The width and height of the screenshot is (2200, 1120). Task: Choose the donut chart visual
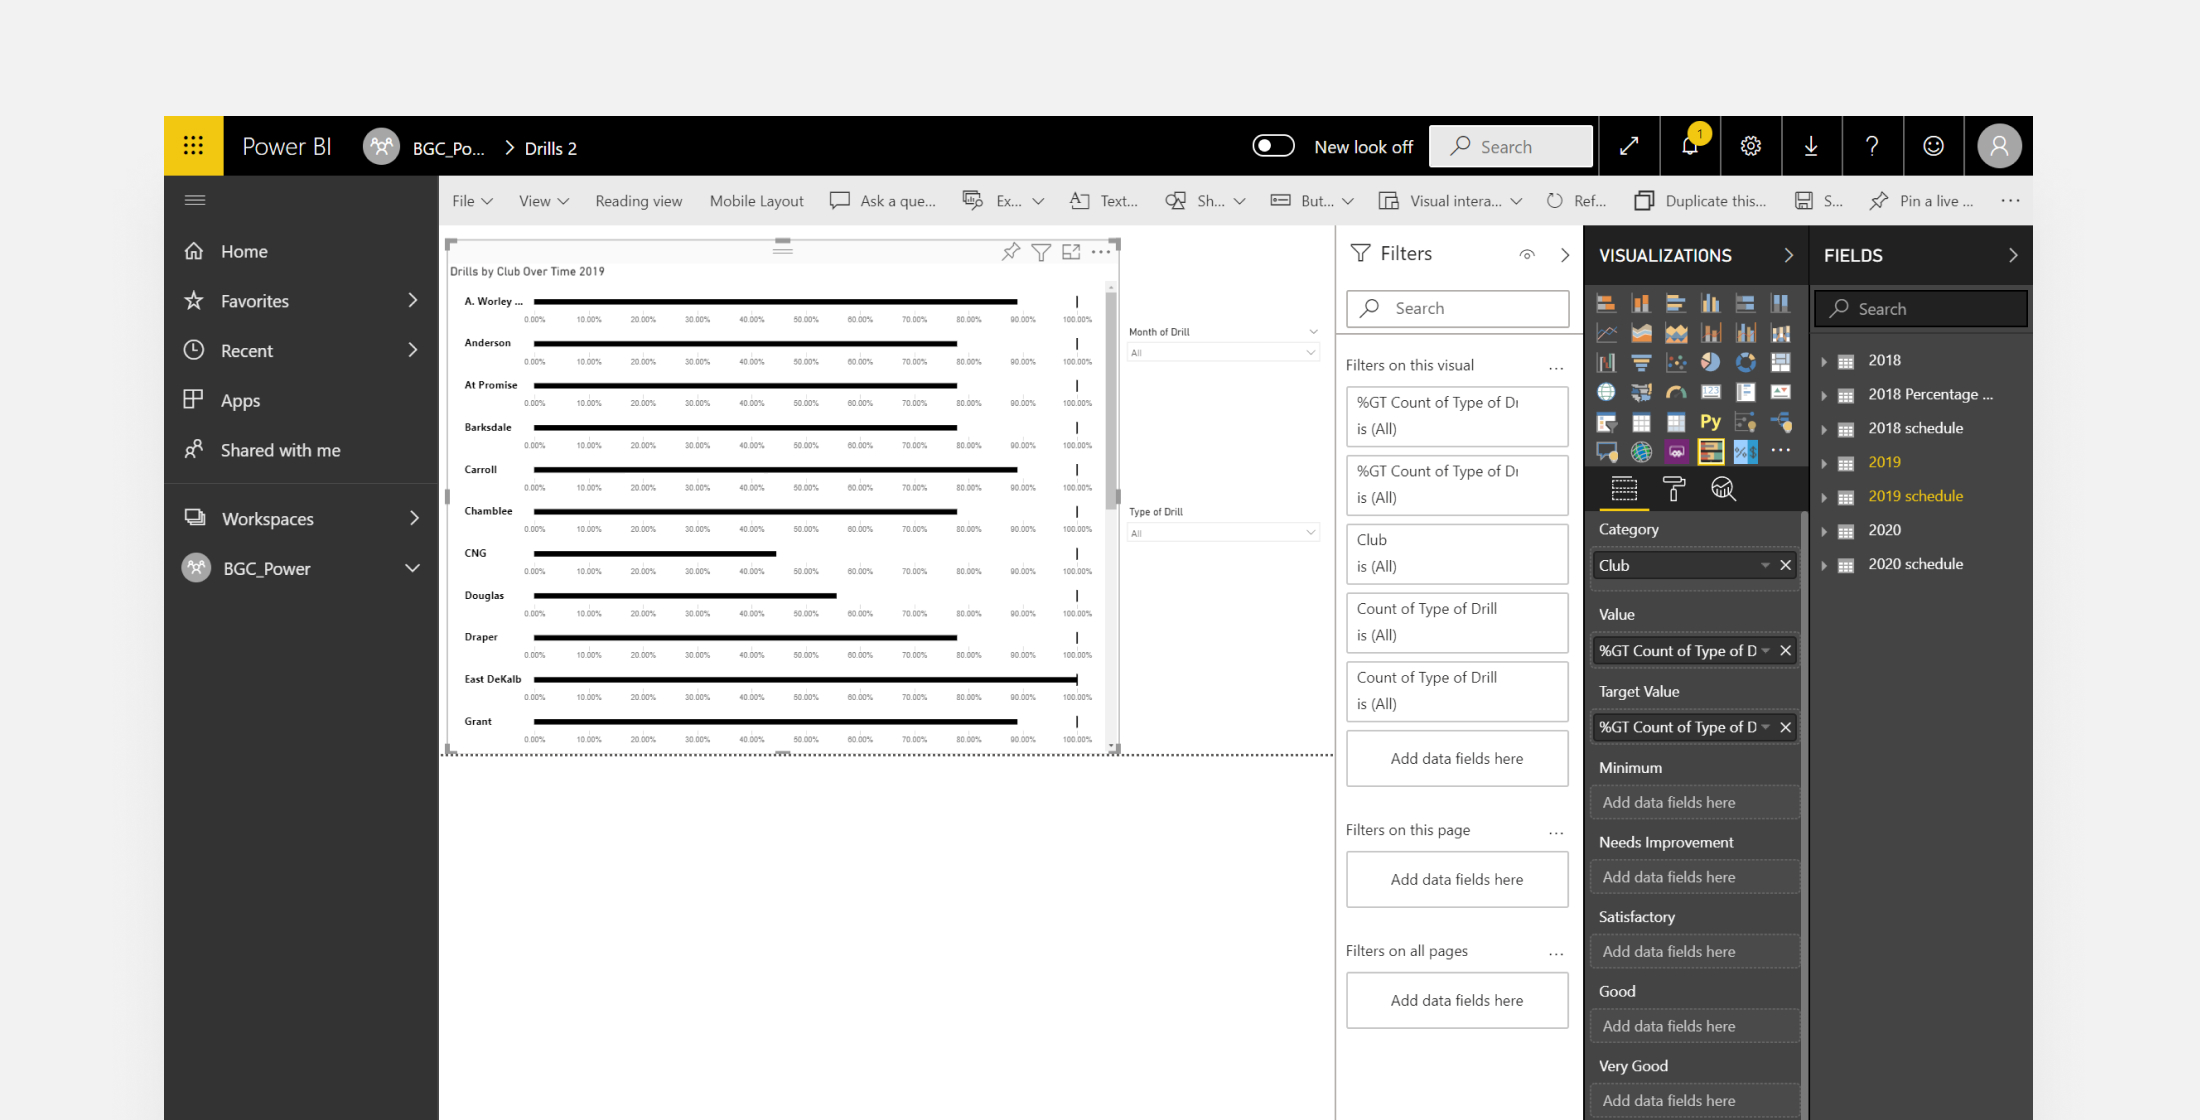click(1746, 362)
